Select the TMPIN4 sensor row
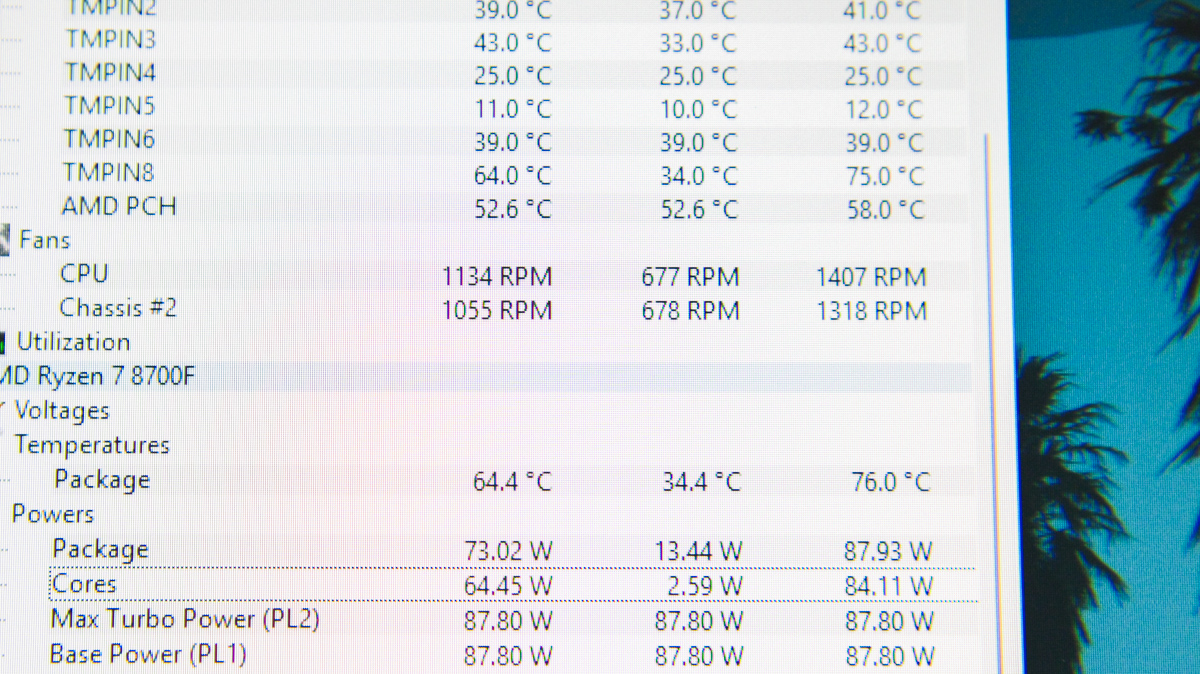 click(x=485, y=75)
